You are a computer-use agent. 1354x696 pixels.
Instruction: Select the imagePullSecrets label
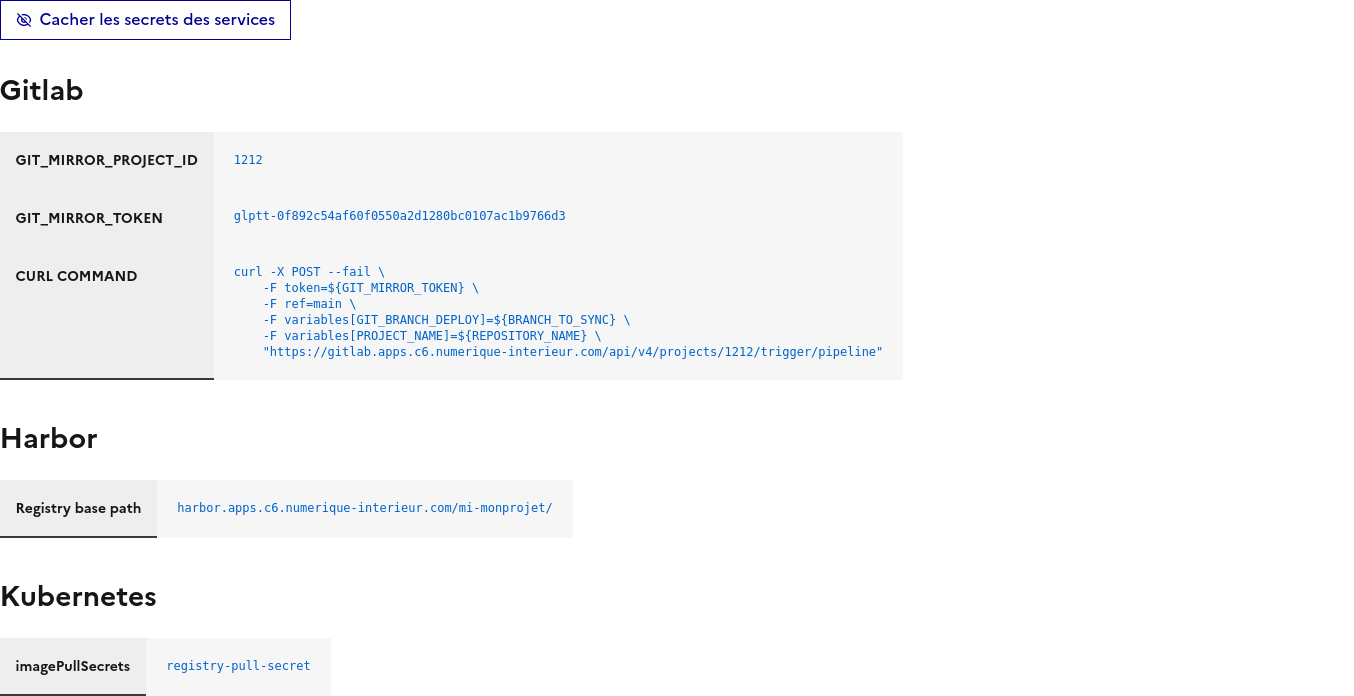click(72, 666)
